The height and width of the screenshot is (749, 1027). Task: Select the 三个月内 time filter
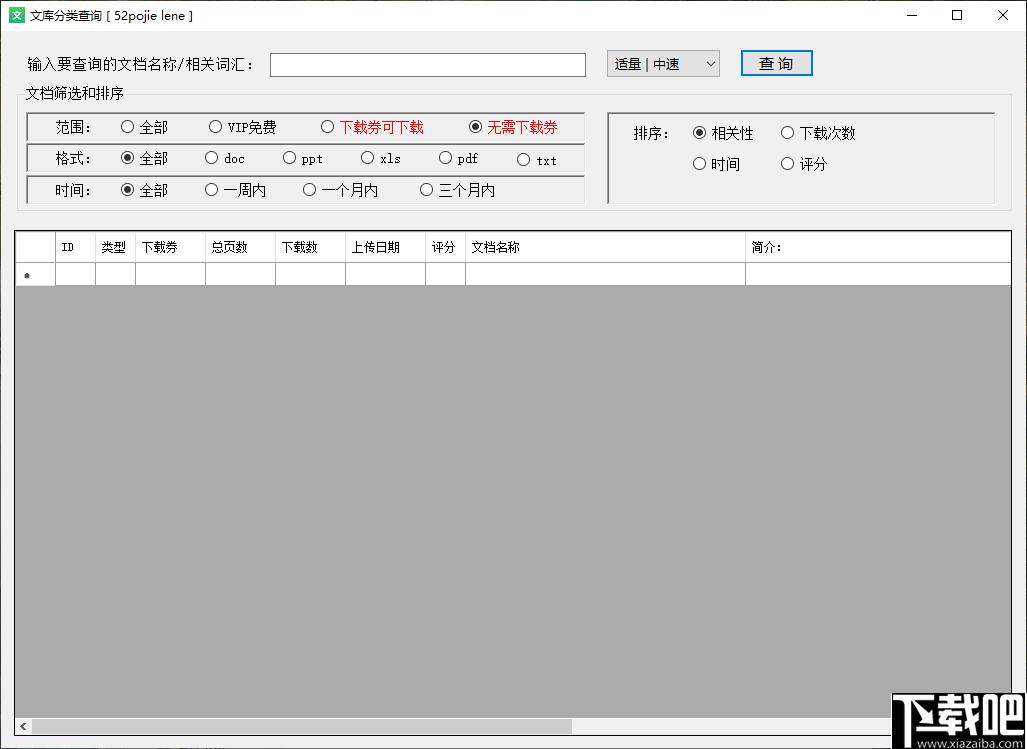[457, 191]
